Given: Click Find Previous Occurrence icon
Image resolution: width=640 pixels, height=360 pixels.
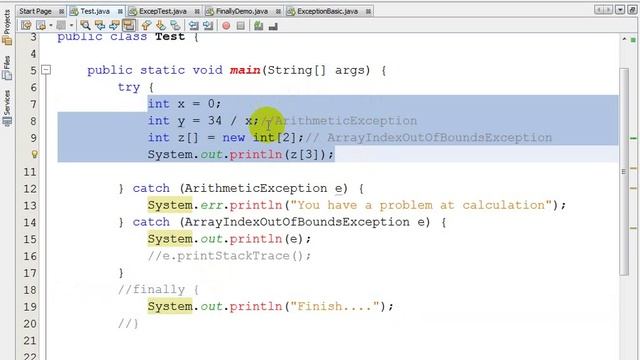Looking at the screenshot, I should pos(100,26).
